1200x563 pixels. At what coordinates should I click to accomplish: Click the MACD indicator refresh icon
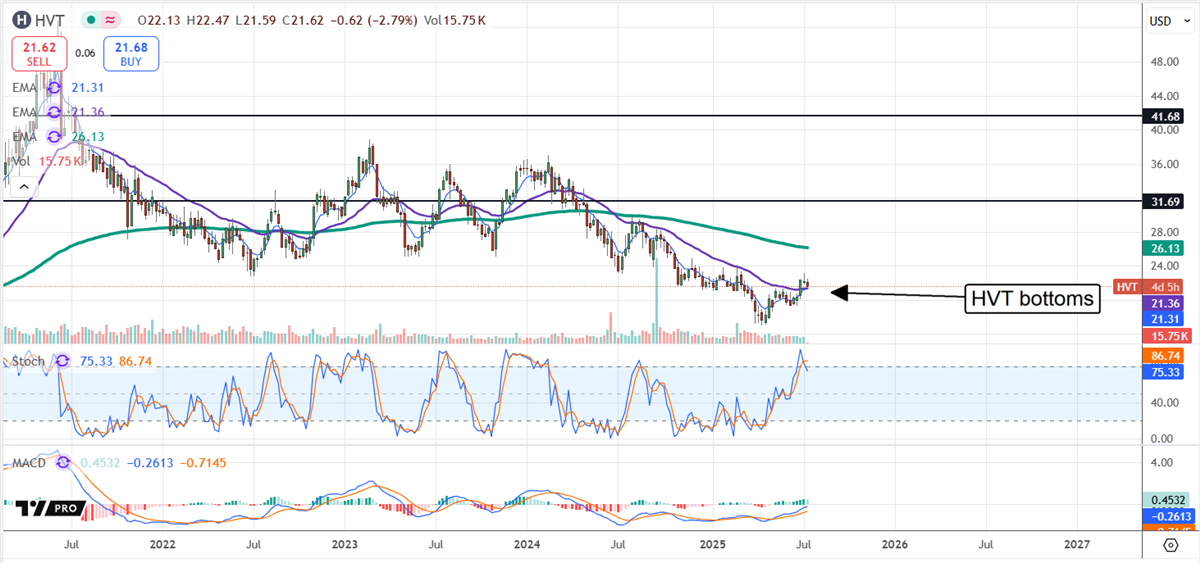(x=65, y=464)
